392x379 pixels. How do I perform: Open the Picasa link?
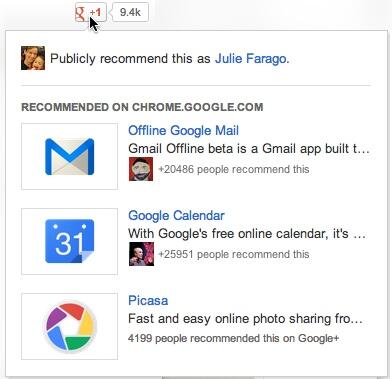[148, 301]
